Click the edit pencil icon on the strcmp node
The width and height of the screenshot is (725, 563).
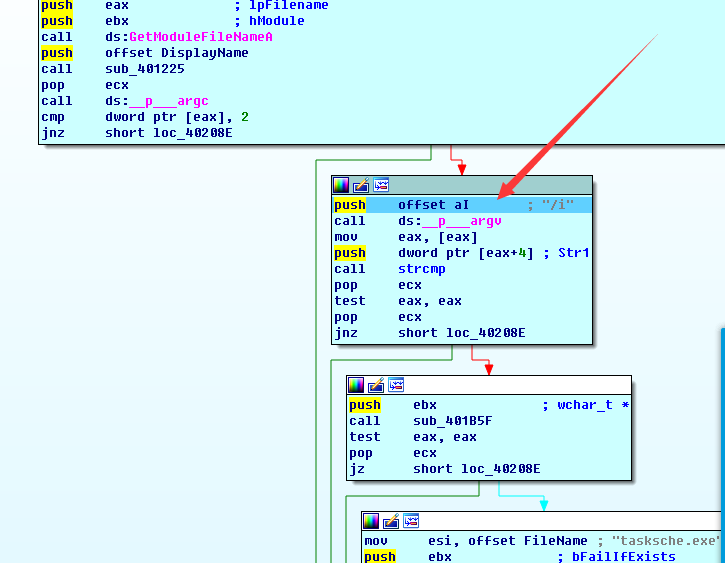[361, 185]
